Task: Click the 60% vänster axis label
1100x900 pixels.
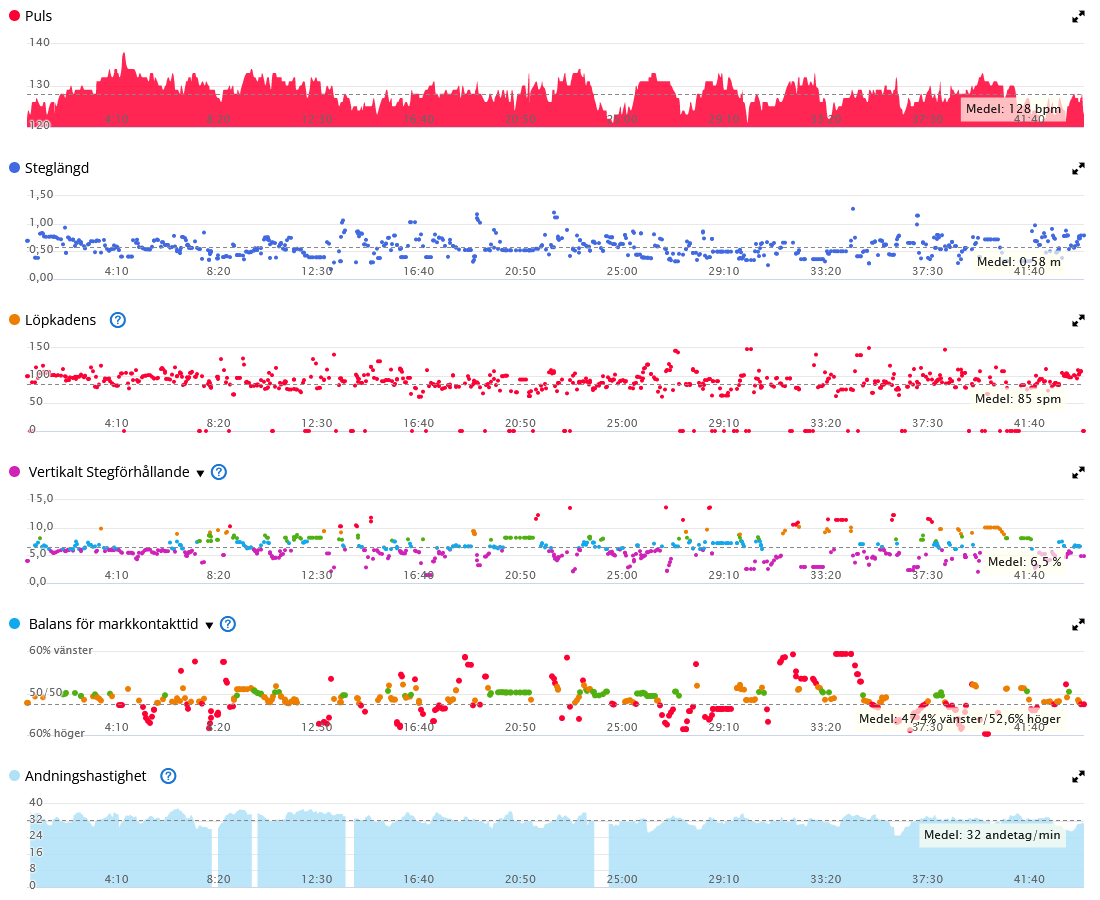Action: 60,650
